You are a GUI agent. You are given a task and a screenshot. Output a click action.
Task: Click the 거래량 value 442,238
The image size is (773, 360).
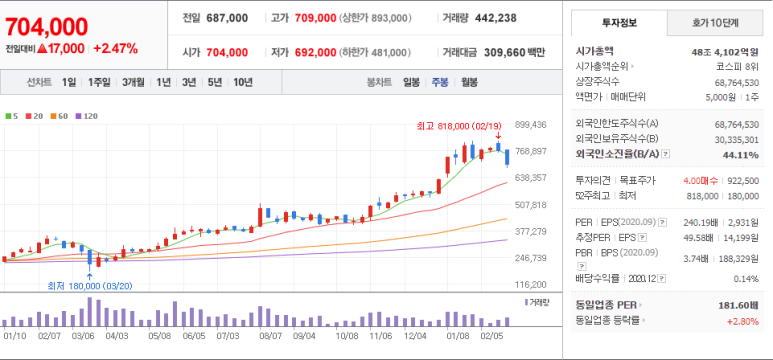(x=495, y=18)
